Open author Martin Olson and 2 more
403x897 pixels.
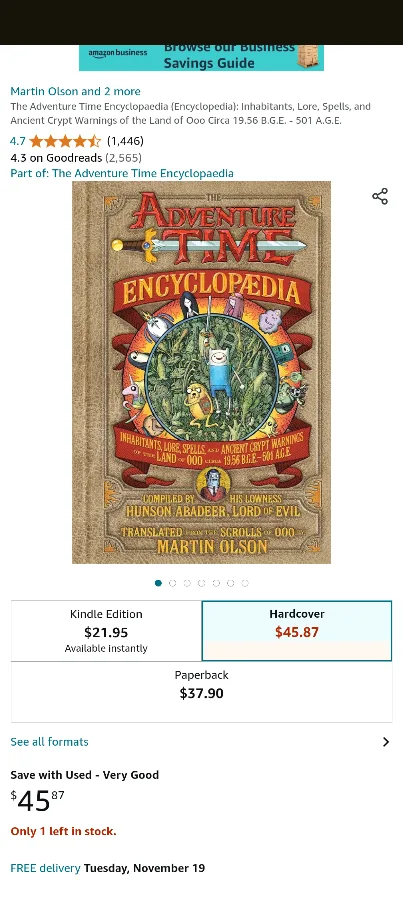(x=75, y=92)
